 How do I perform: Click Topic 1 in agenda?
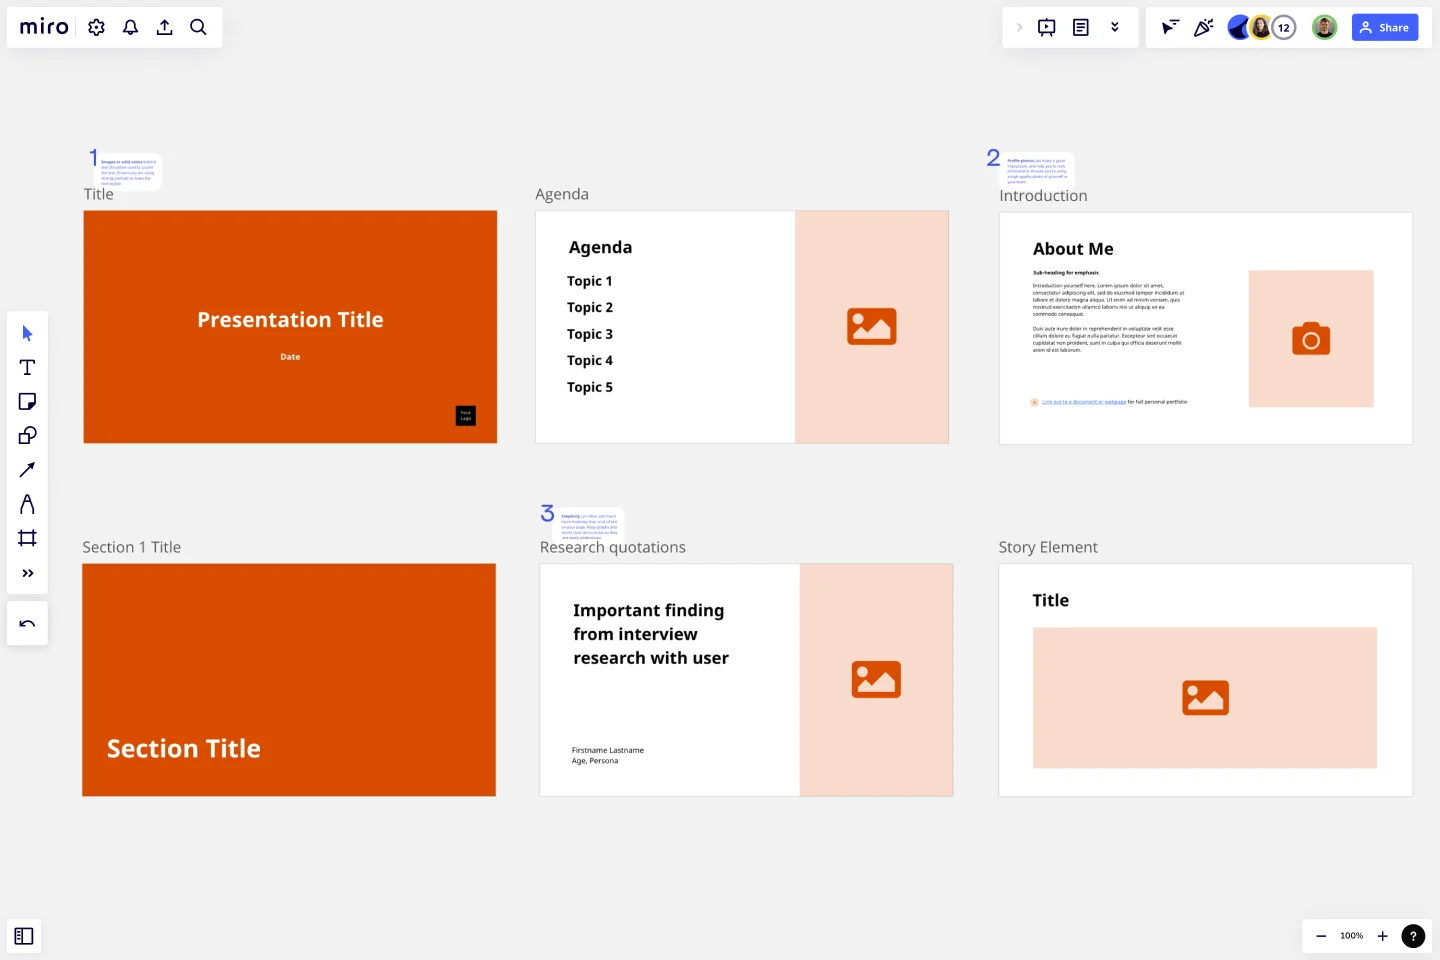pyautogui.click(x=589, y=281)
